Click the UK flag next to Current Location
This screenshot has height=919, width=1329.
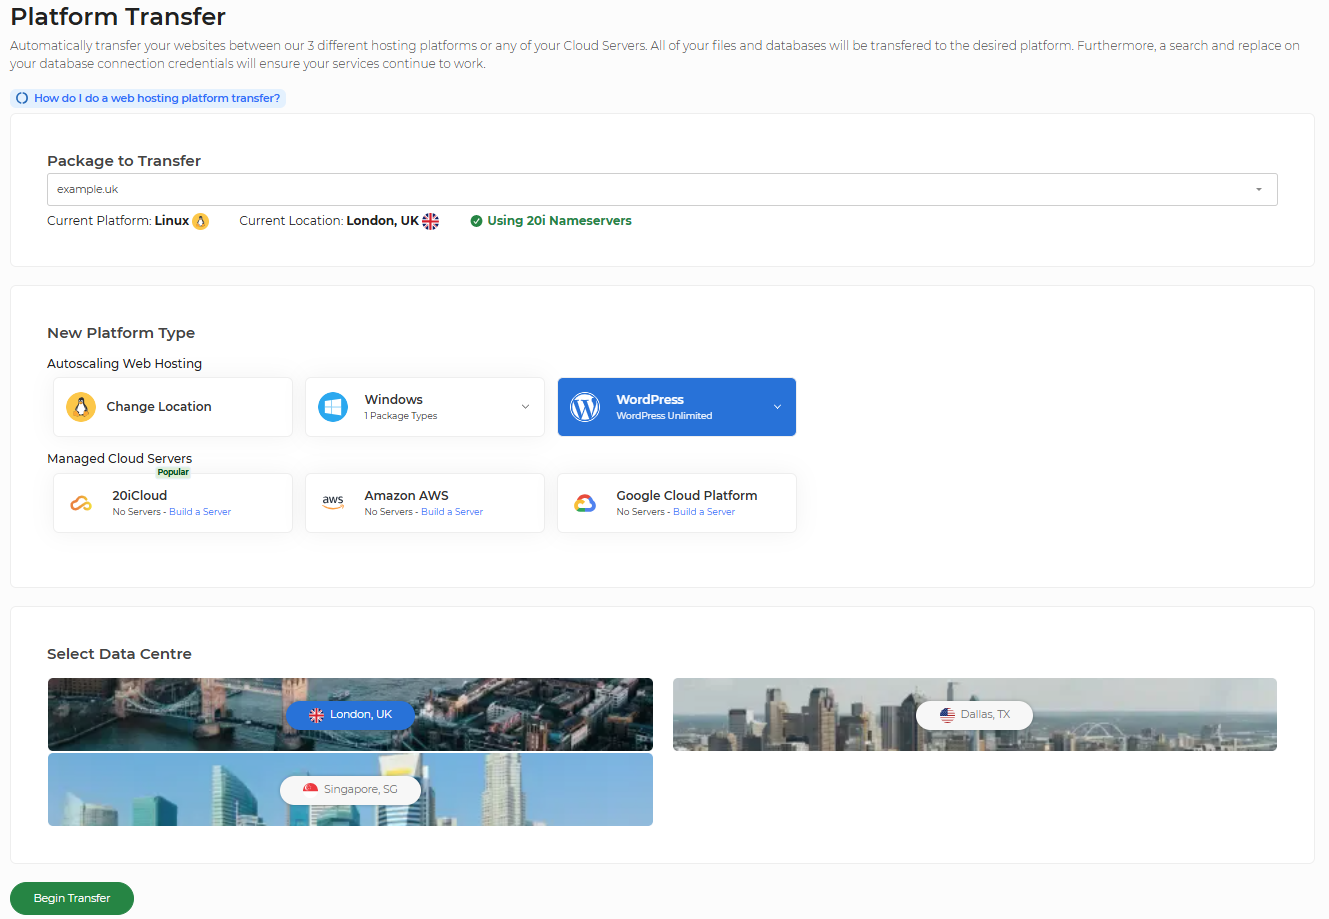click(431, 221)
